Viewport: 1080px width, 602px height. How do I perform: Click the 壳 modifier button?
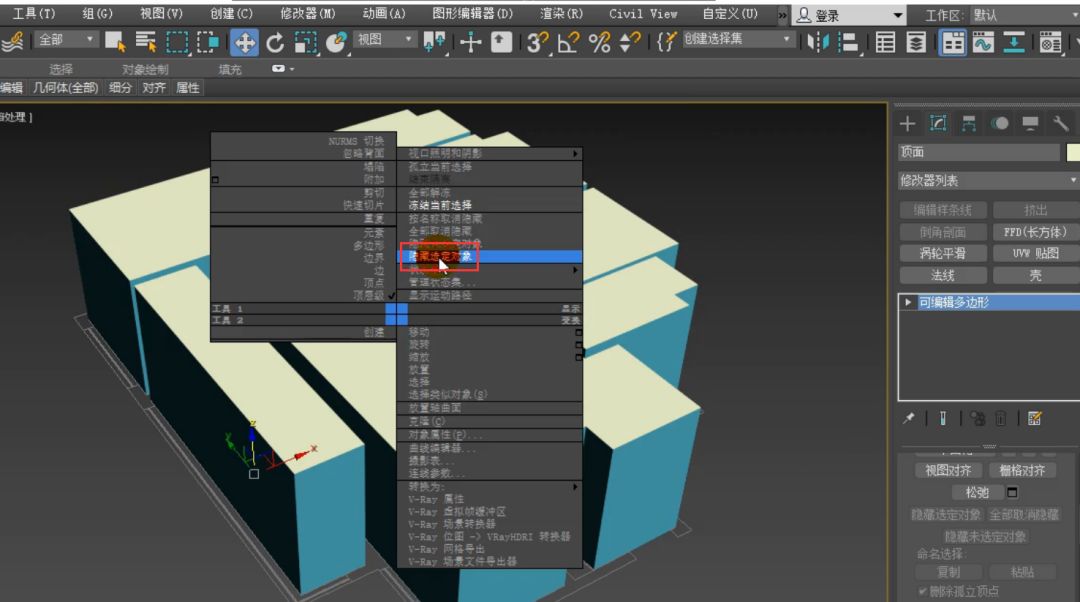click(1035, 276)
